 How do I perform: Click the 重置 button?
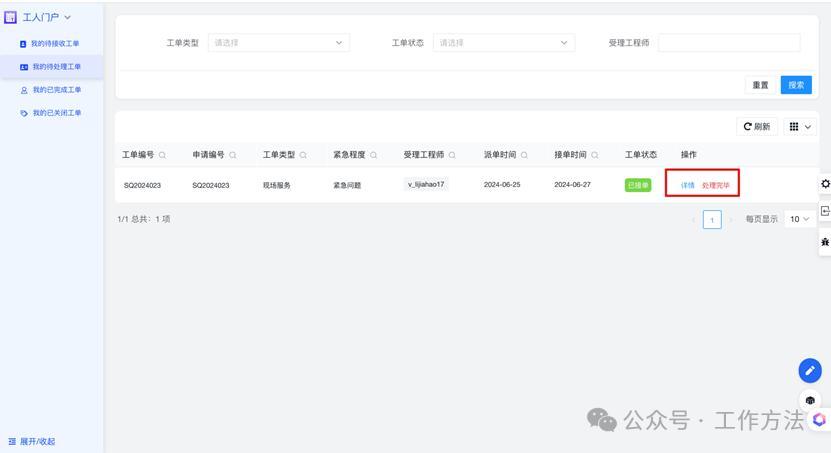click(x=760, y=85)
